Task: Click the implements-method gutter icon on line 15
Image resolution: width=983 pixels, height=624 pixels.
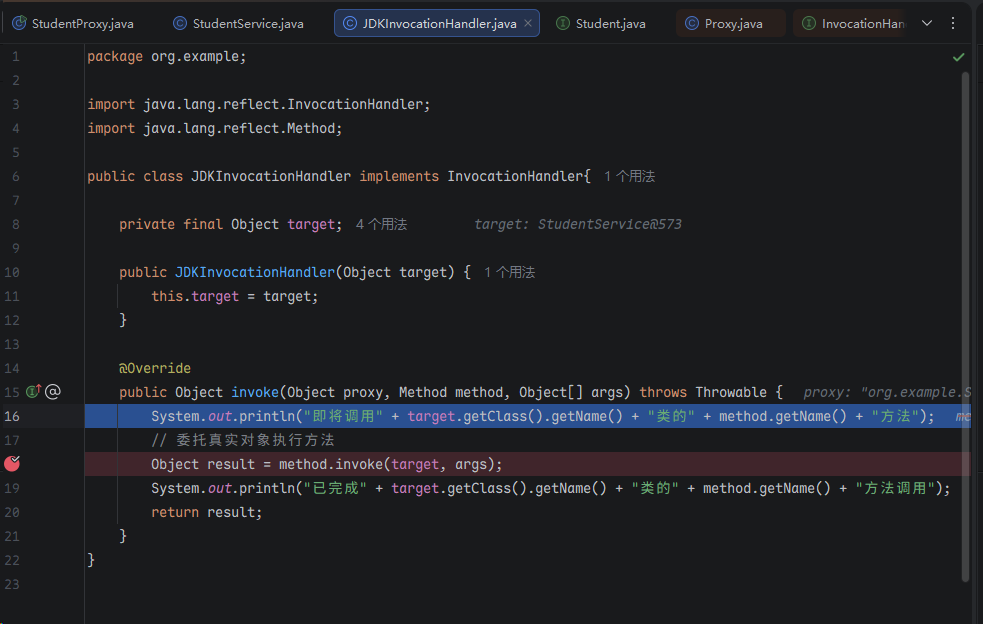Action: click(33, 392)
